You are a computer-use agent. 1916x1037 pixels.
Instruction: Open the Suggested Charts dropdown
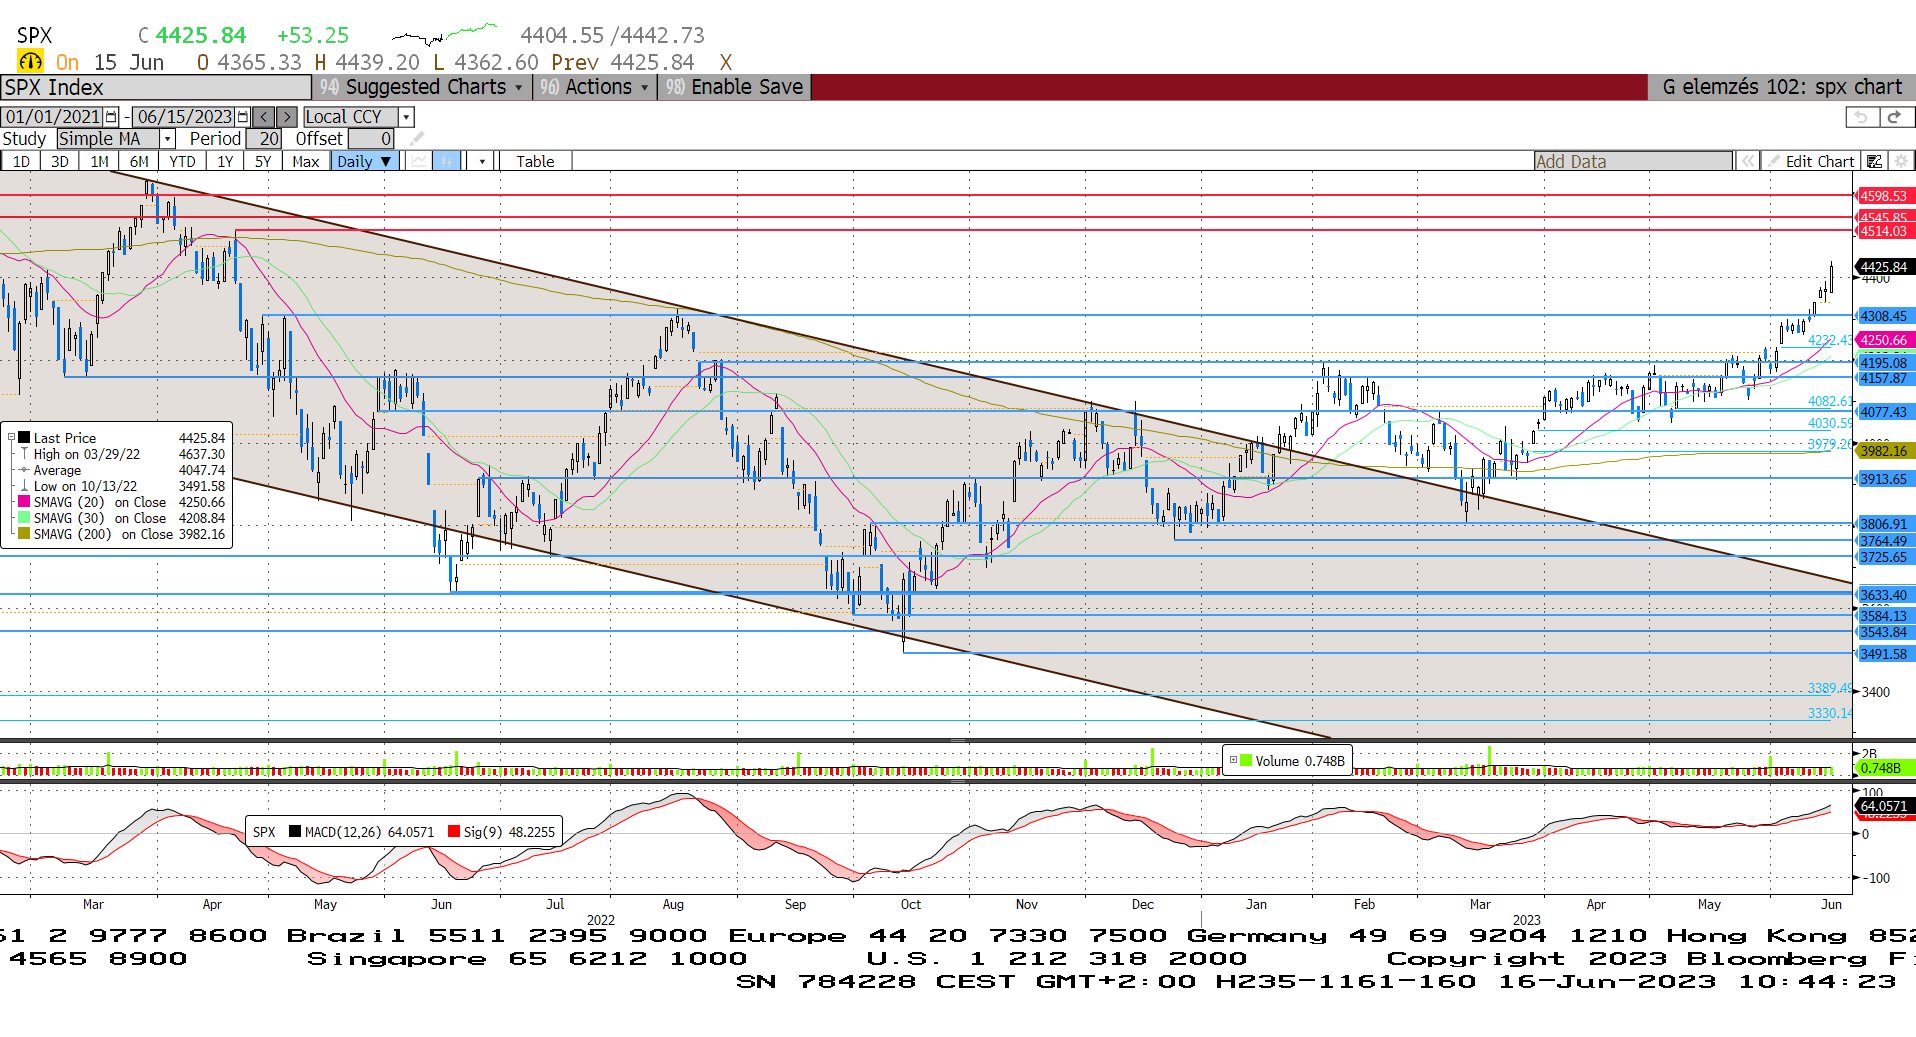(x=422, y=87)
